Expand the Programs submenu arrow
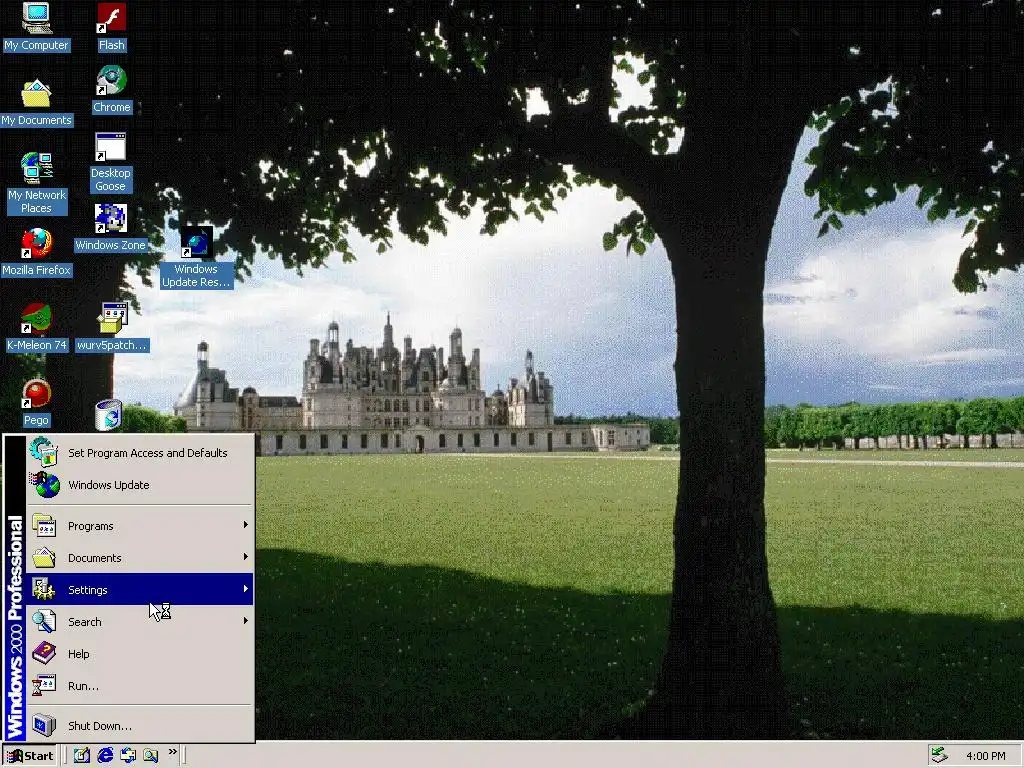1024x768 pixels. point(246,525)
